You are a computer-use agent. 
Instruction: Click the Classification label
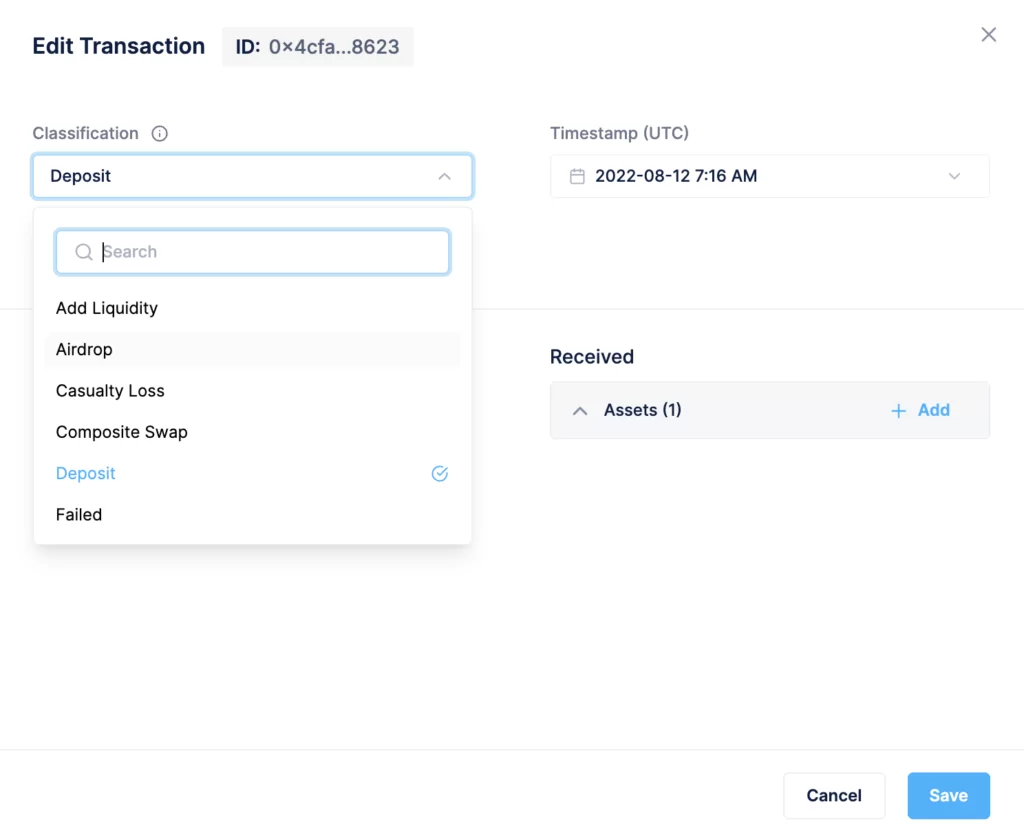click(x=86, y=133)
